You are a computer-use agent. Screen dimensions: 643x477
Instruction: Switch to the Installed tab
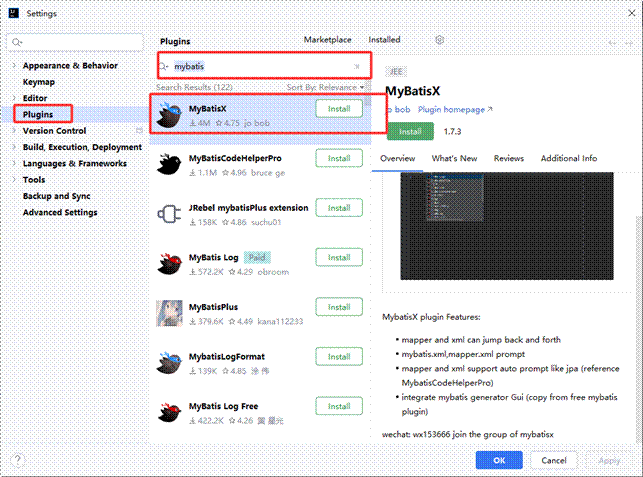tap(384, 40)
